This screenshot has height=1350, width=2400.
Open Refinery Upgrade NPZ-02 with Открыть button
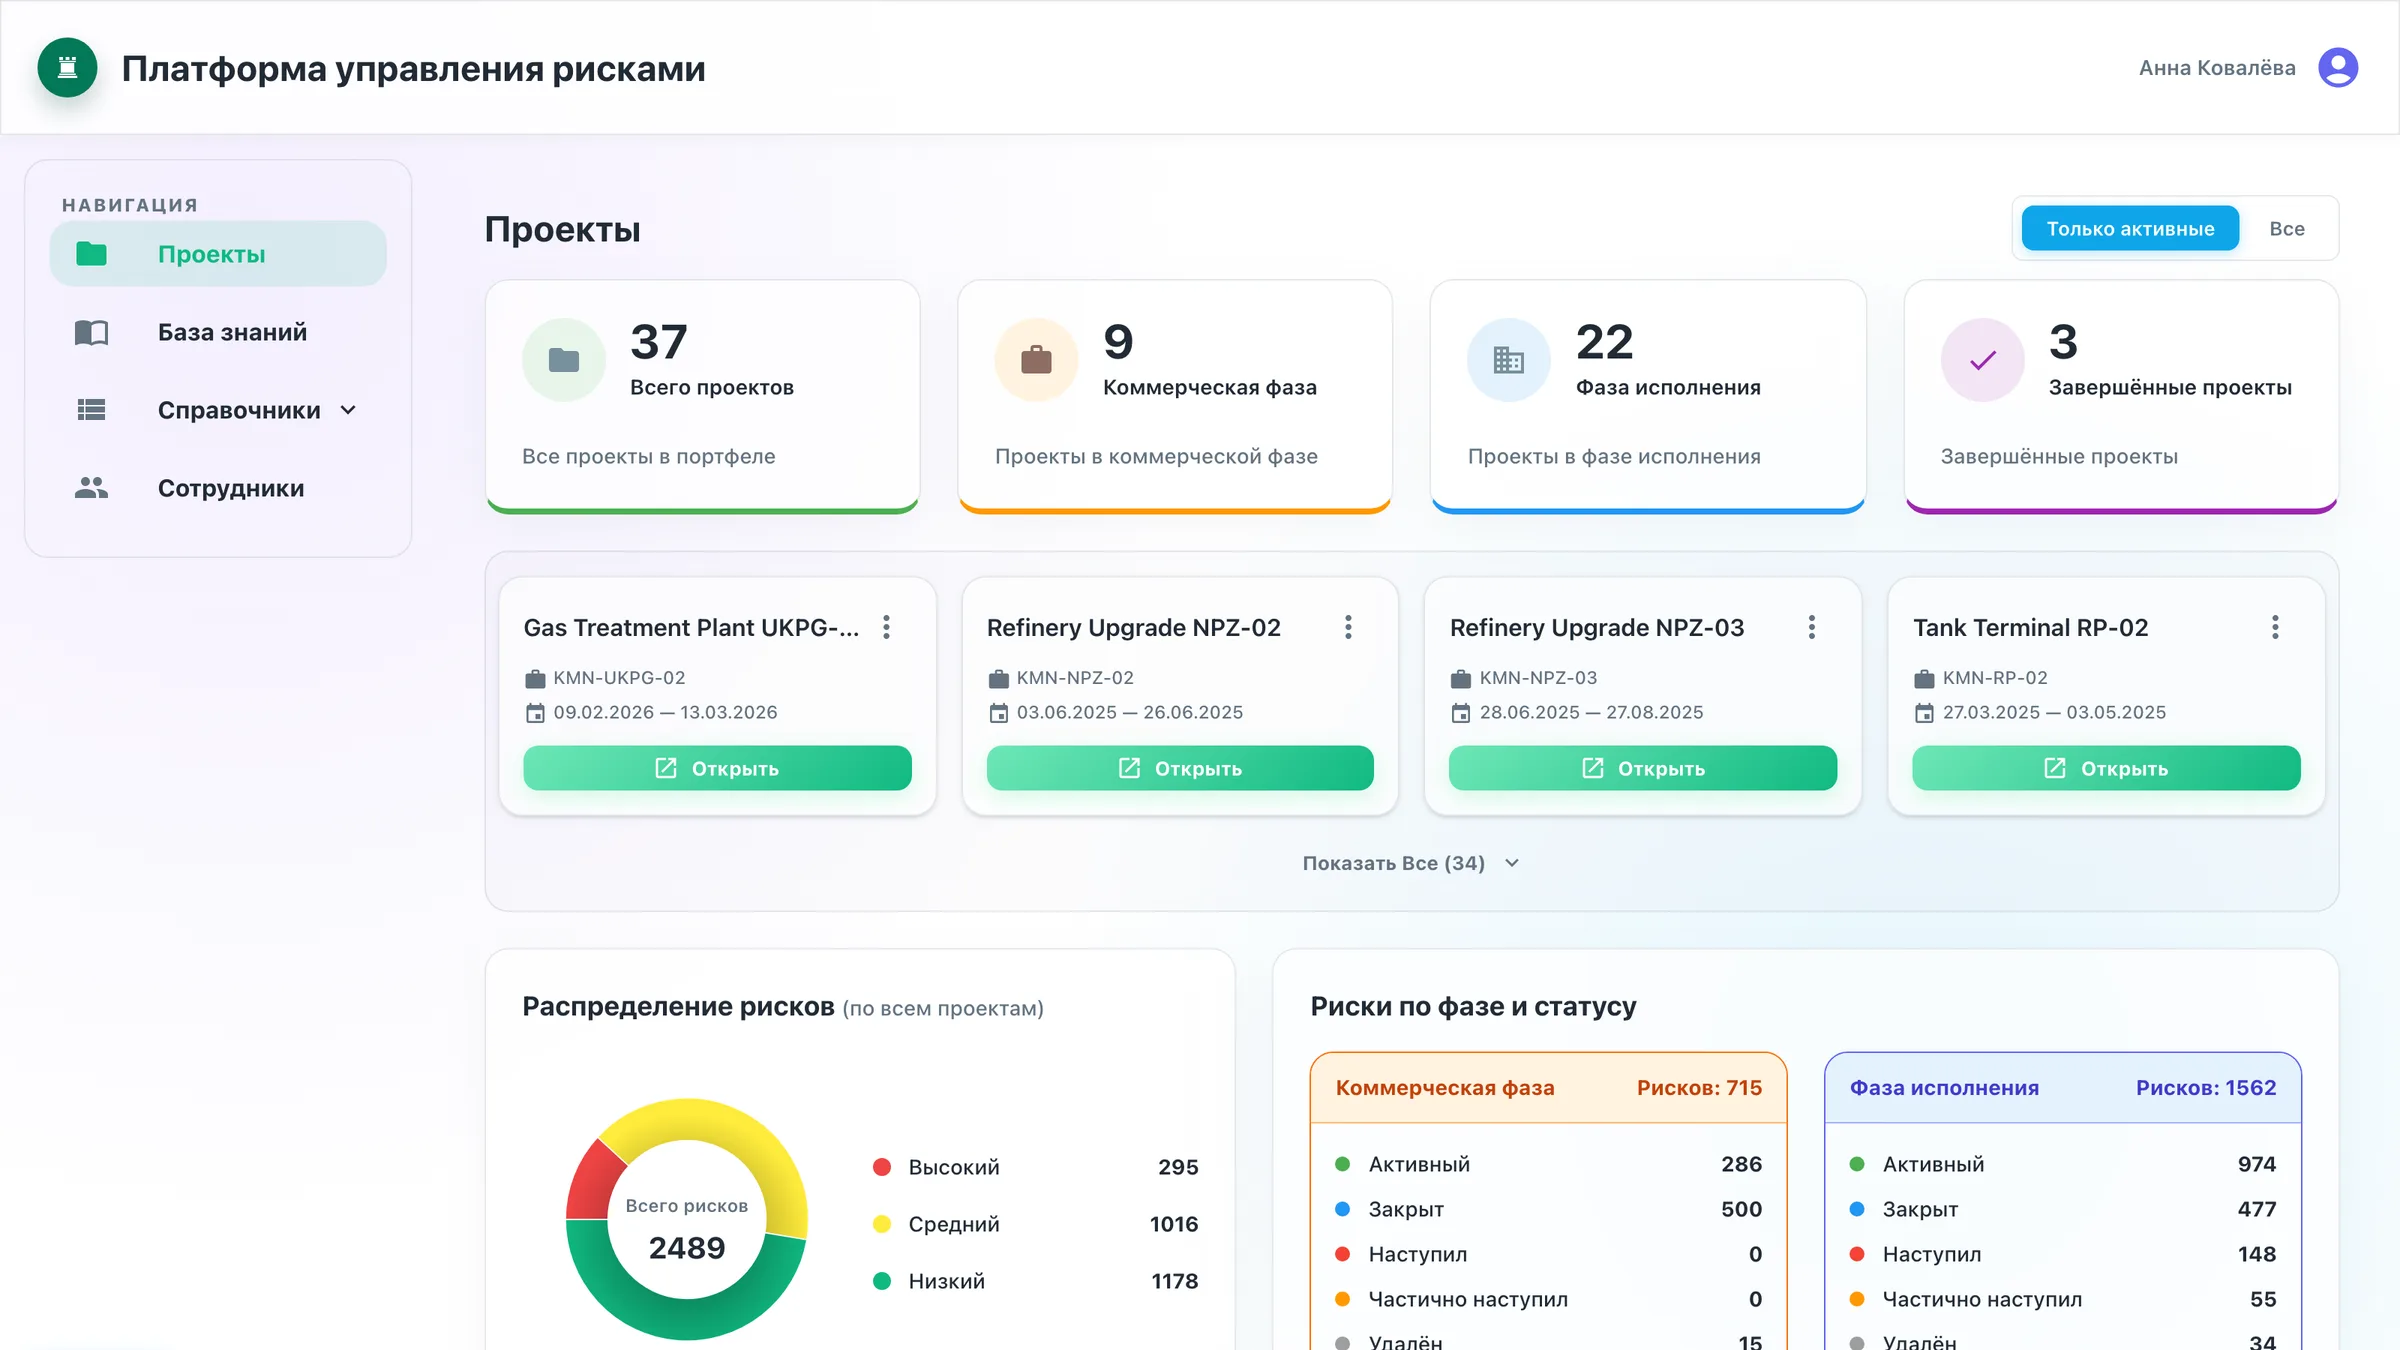1180,768
